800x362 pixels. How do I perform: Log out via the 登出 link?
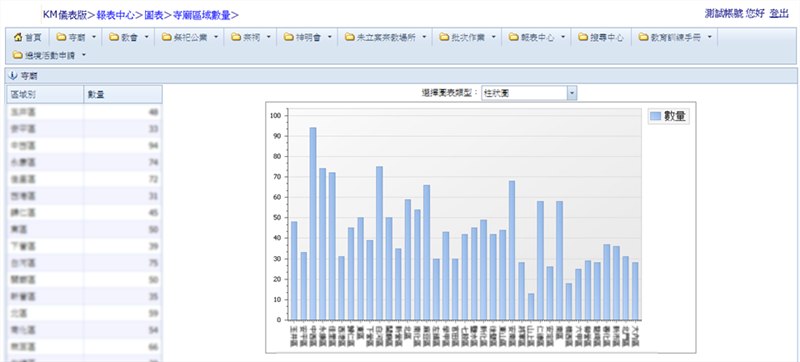click(779, 14)
